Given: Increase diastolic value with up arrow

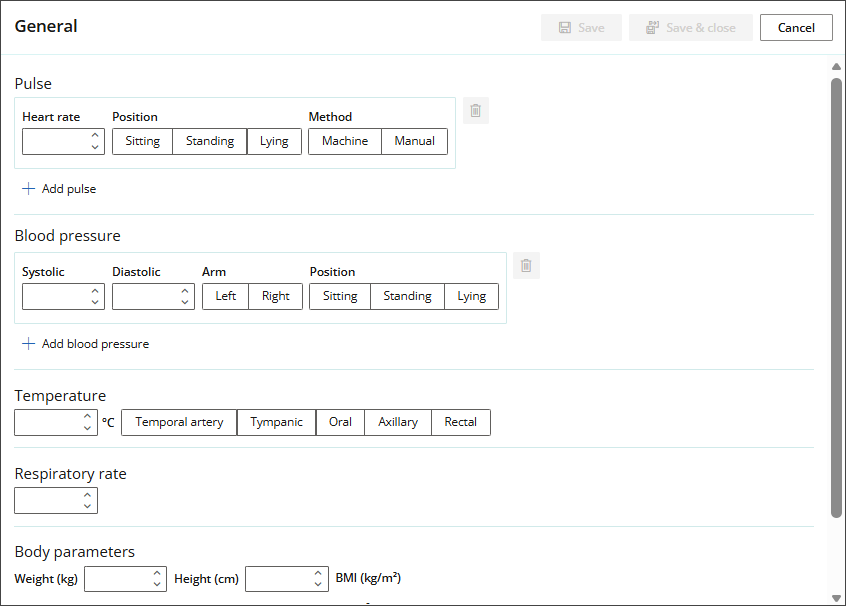Looking at the screenshot, I should pyautogui.click(x=185, y=291).
